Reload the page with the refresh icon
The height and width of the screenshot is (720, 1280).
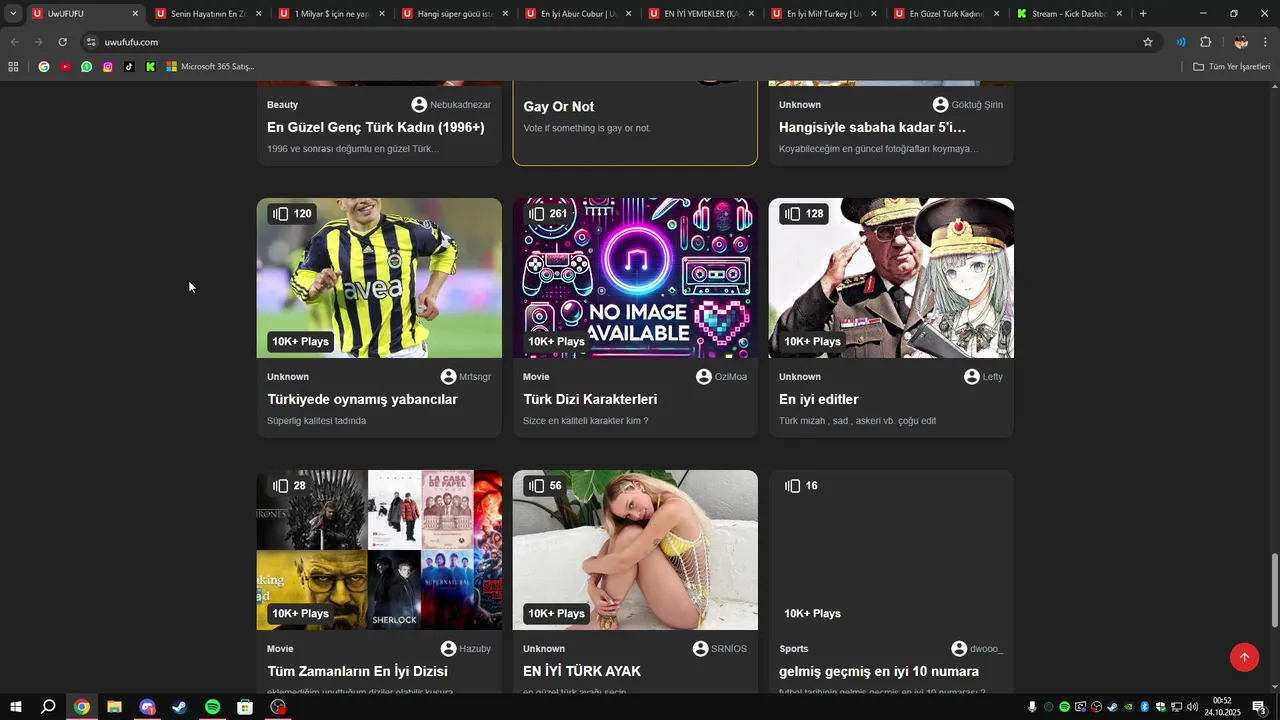tap(62, 42)
